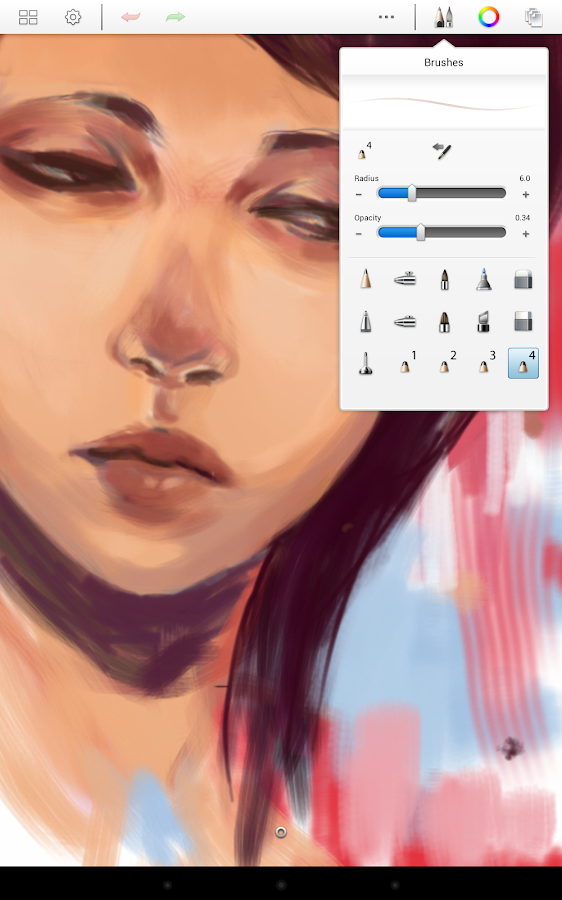Viewport: 562px width, 900px height.
Task: Select the pencil brush in first row
Action: [366, 279]
